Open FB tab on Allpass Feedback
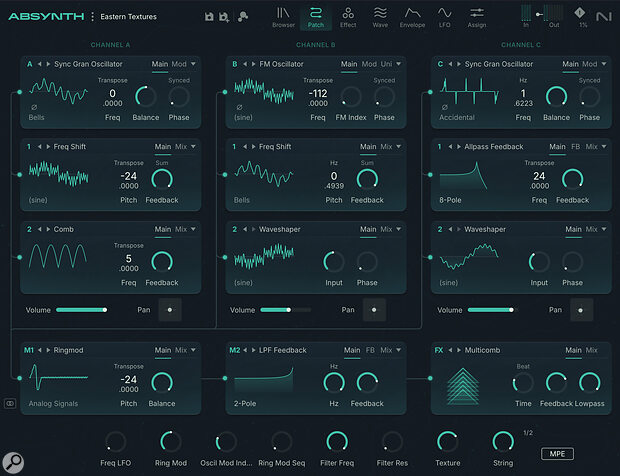Screen dimensions: 620x476 point(575,147)
